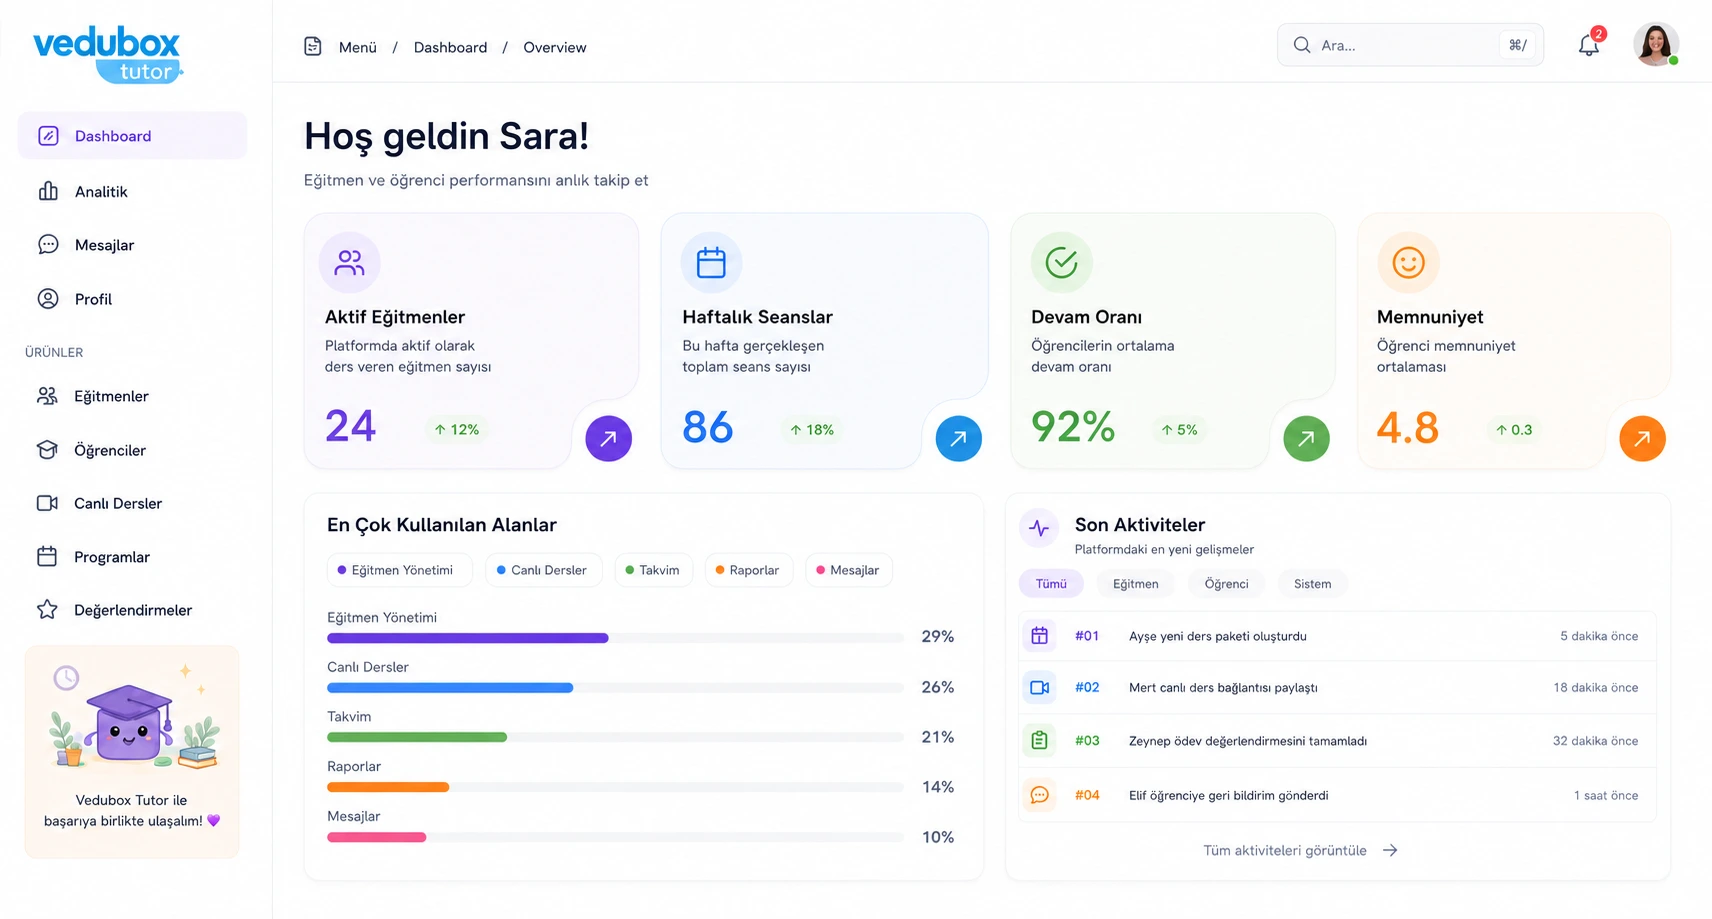Click the Menü breadcrumb link
This screenshot has width=1712, height=919.
[358, 47]
